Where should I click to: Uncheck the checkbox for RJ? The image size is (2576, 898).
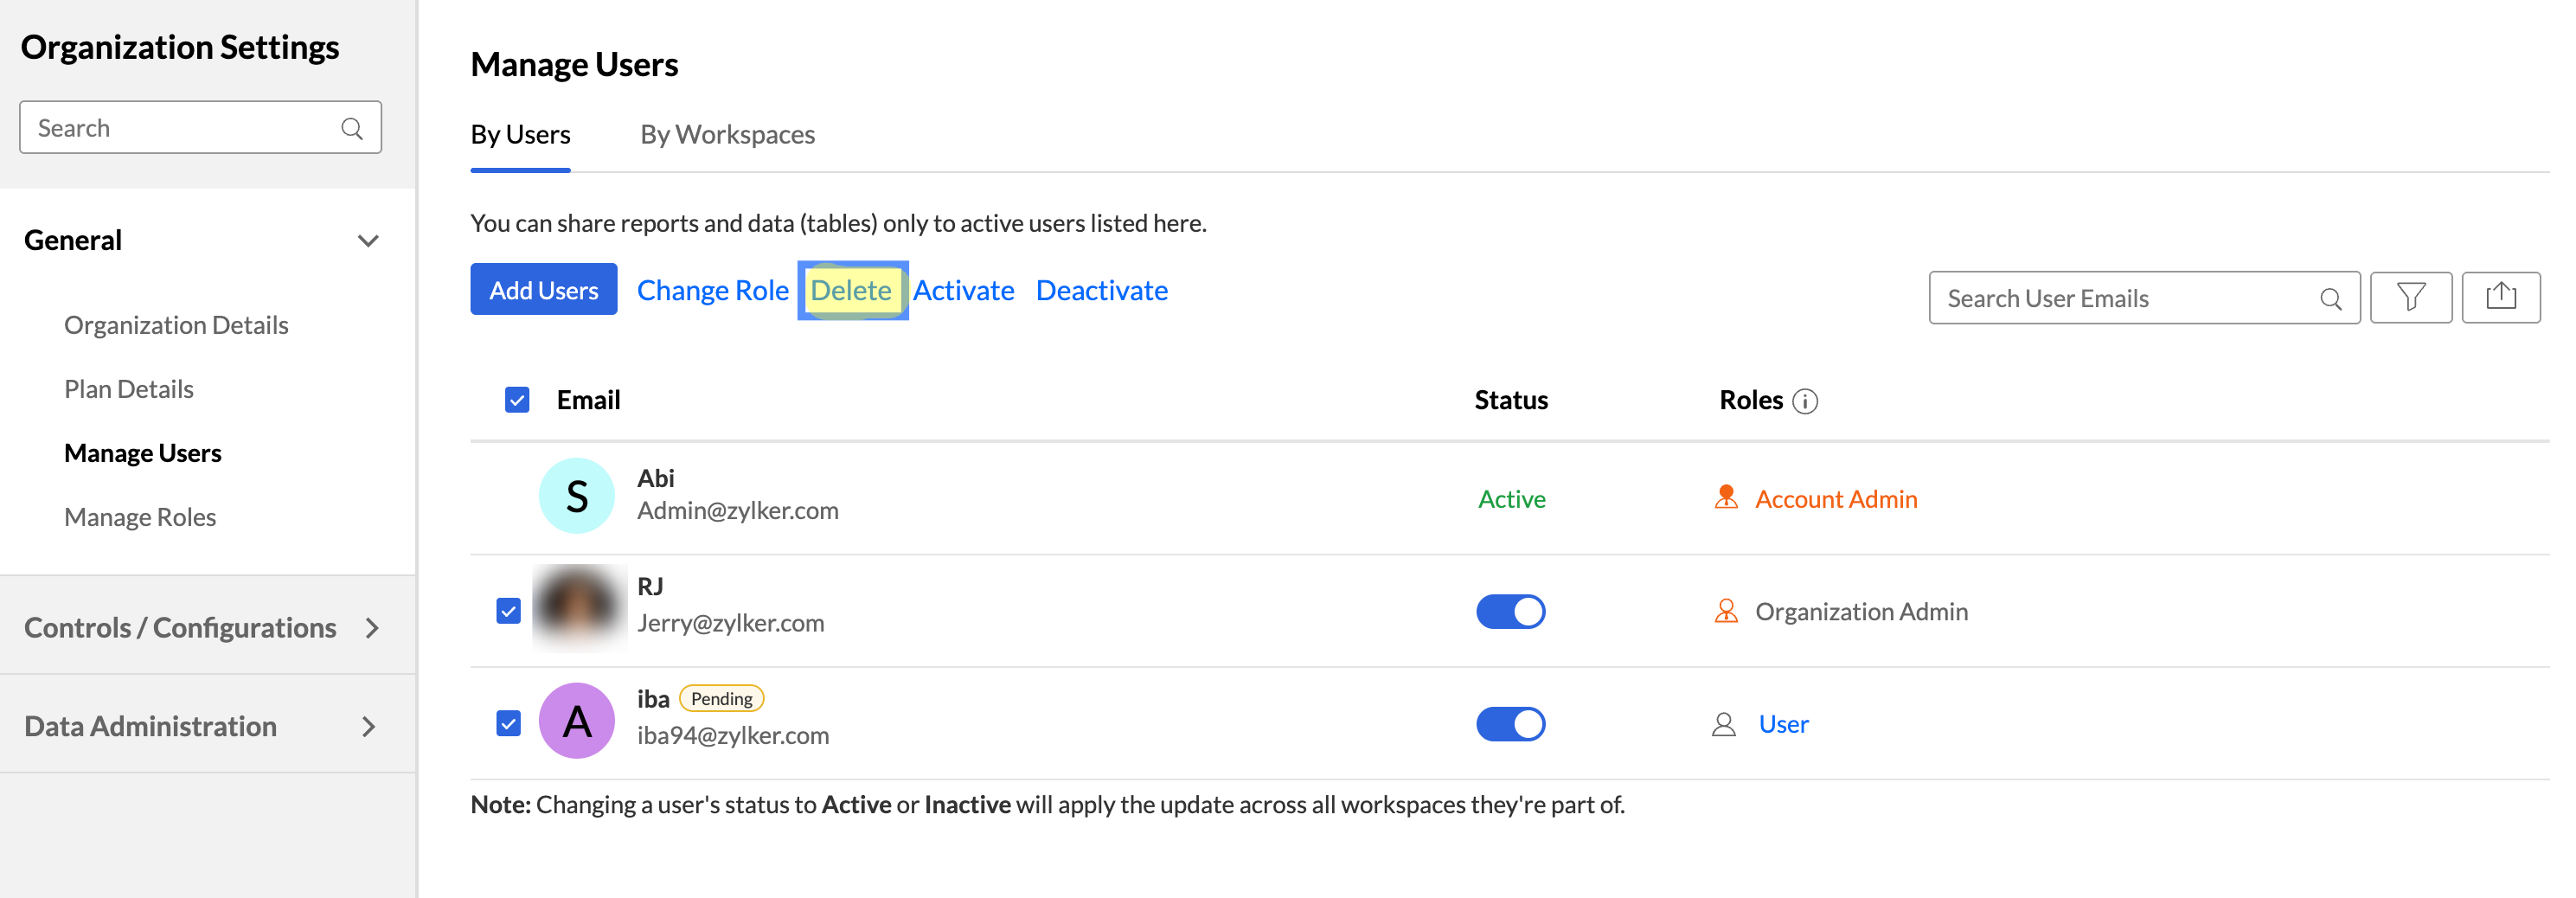point(509,611)
